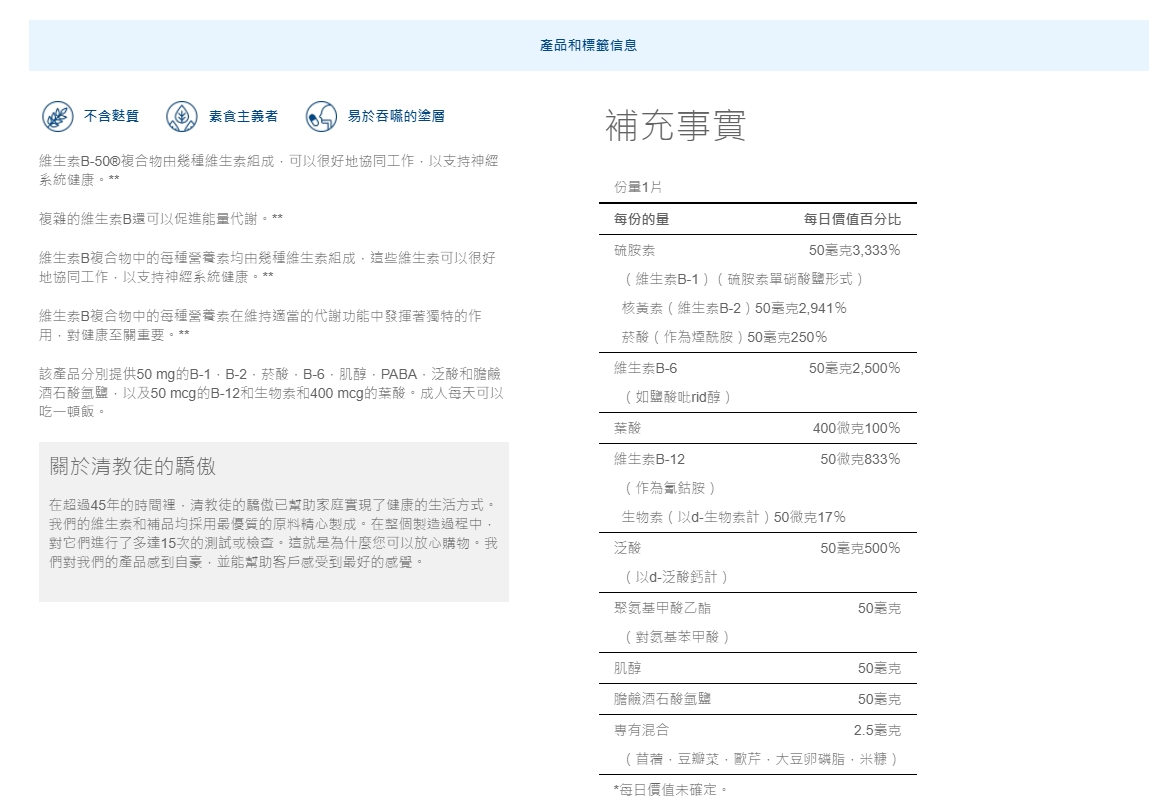Select the 易於吞嚥的塗層 label
The width and height of the screenshot is (1163, 802).
coord(396,116)
